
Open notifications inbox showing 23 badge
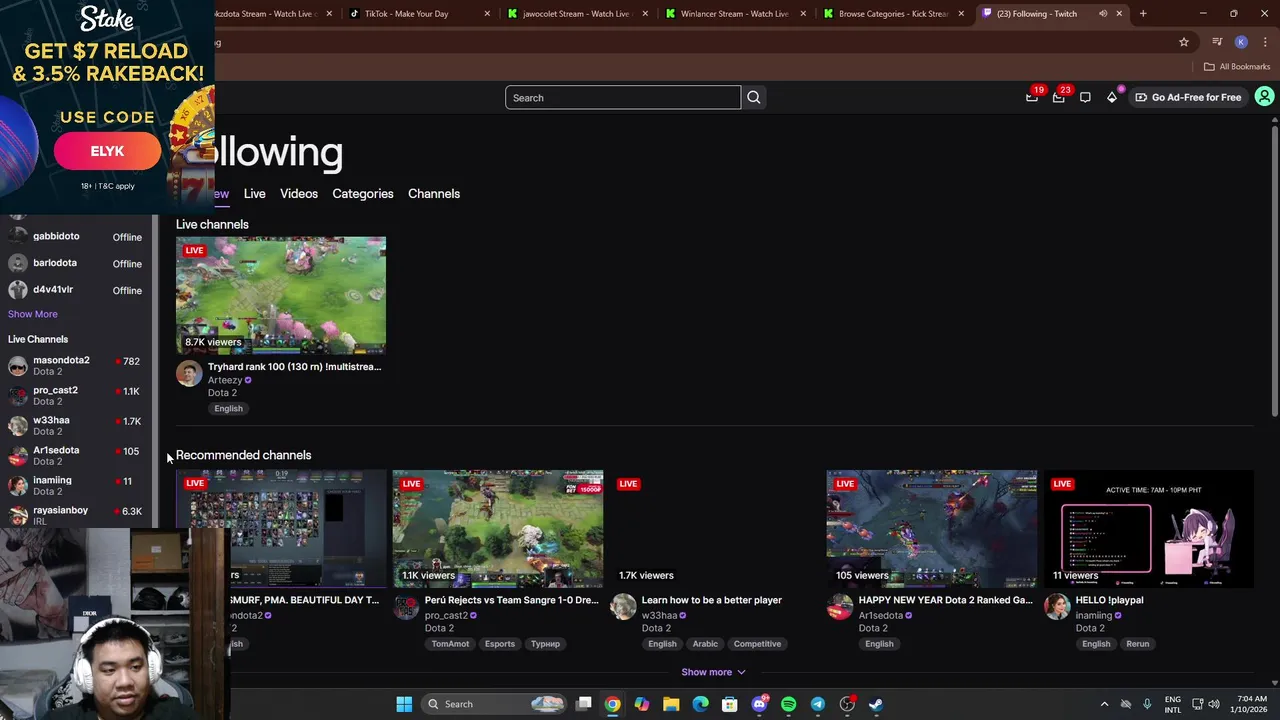1059,97
